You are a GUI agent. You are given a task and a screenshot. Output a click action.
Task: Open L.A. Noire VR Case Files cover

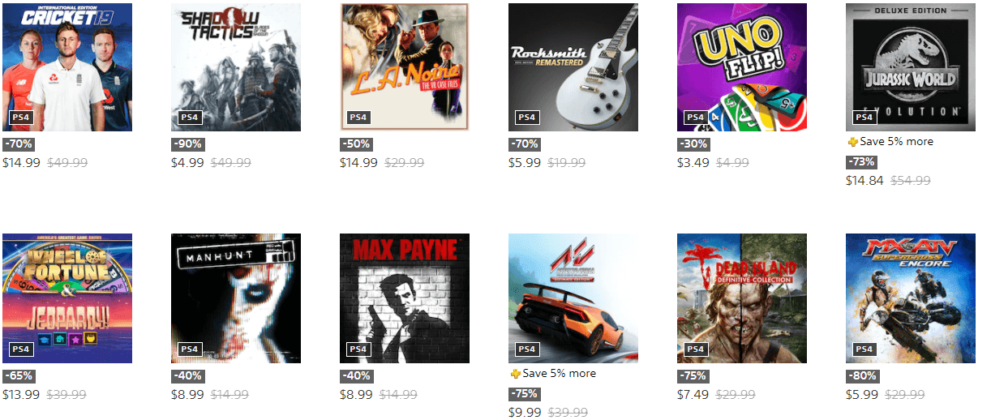pos(404,67)
